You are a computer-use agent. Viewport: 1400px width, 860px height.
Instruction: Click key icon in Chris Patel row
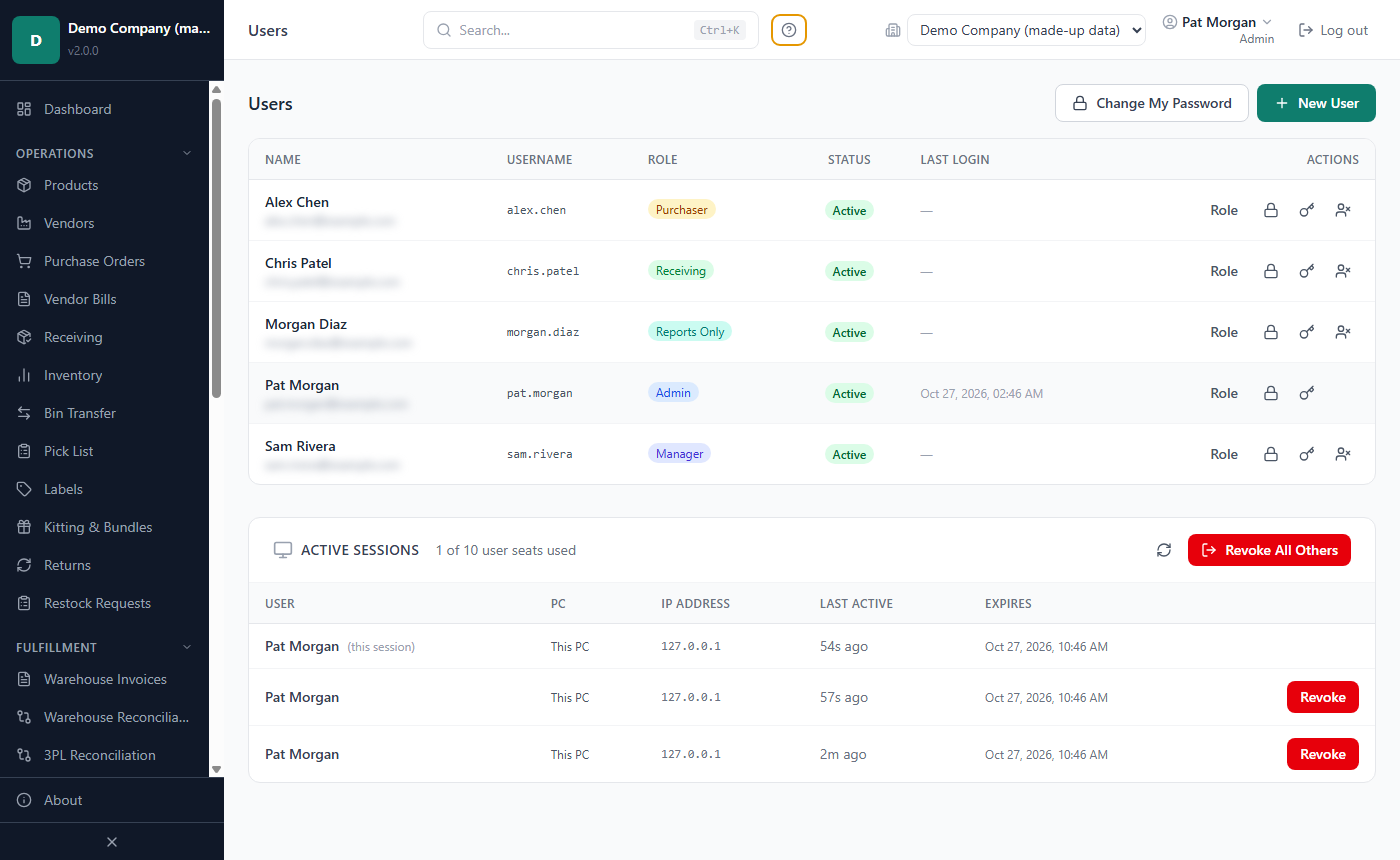(1307, 271)
